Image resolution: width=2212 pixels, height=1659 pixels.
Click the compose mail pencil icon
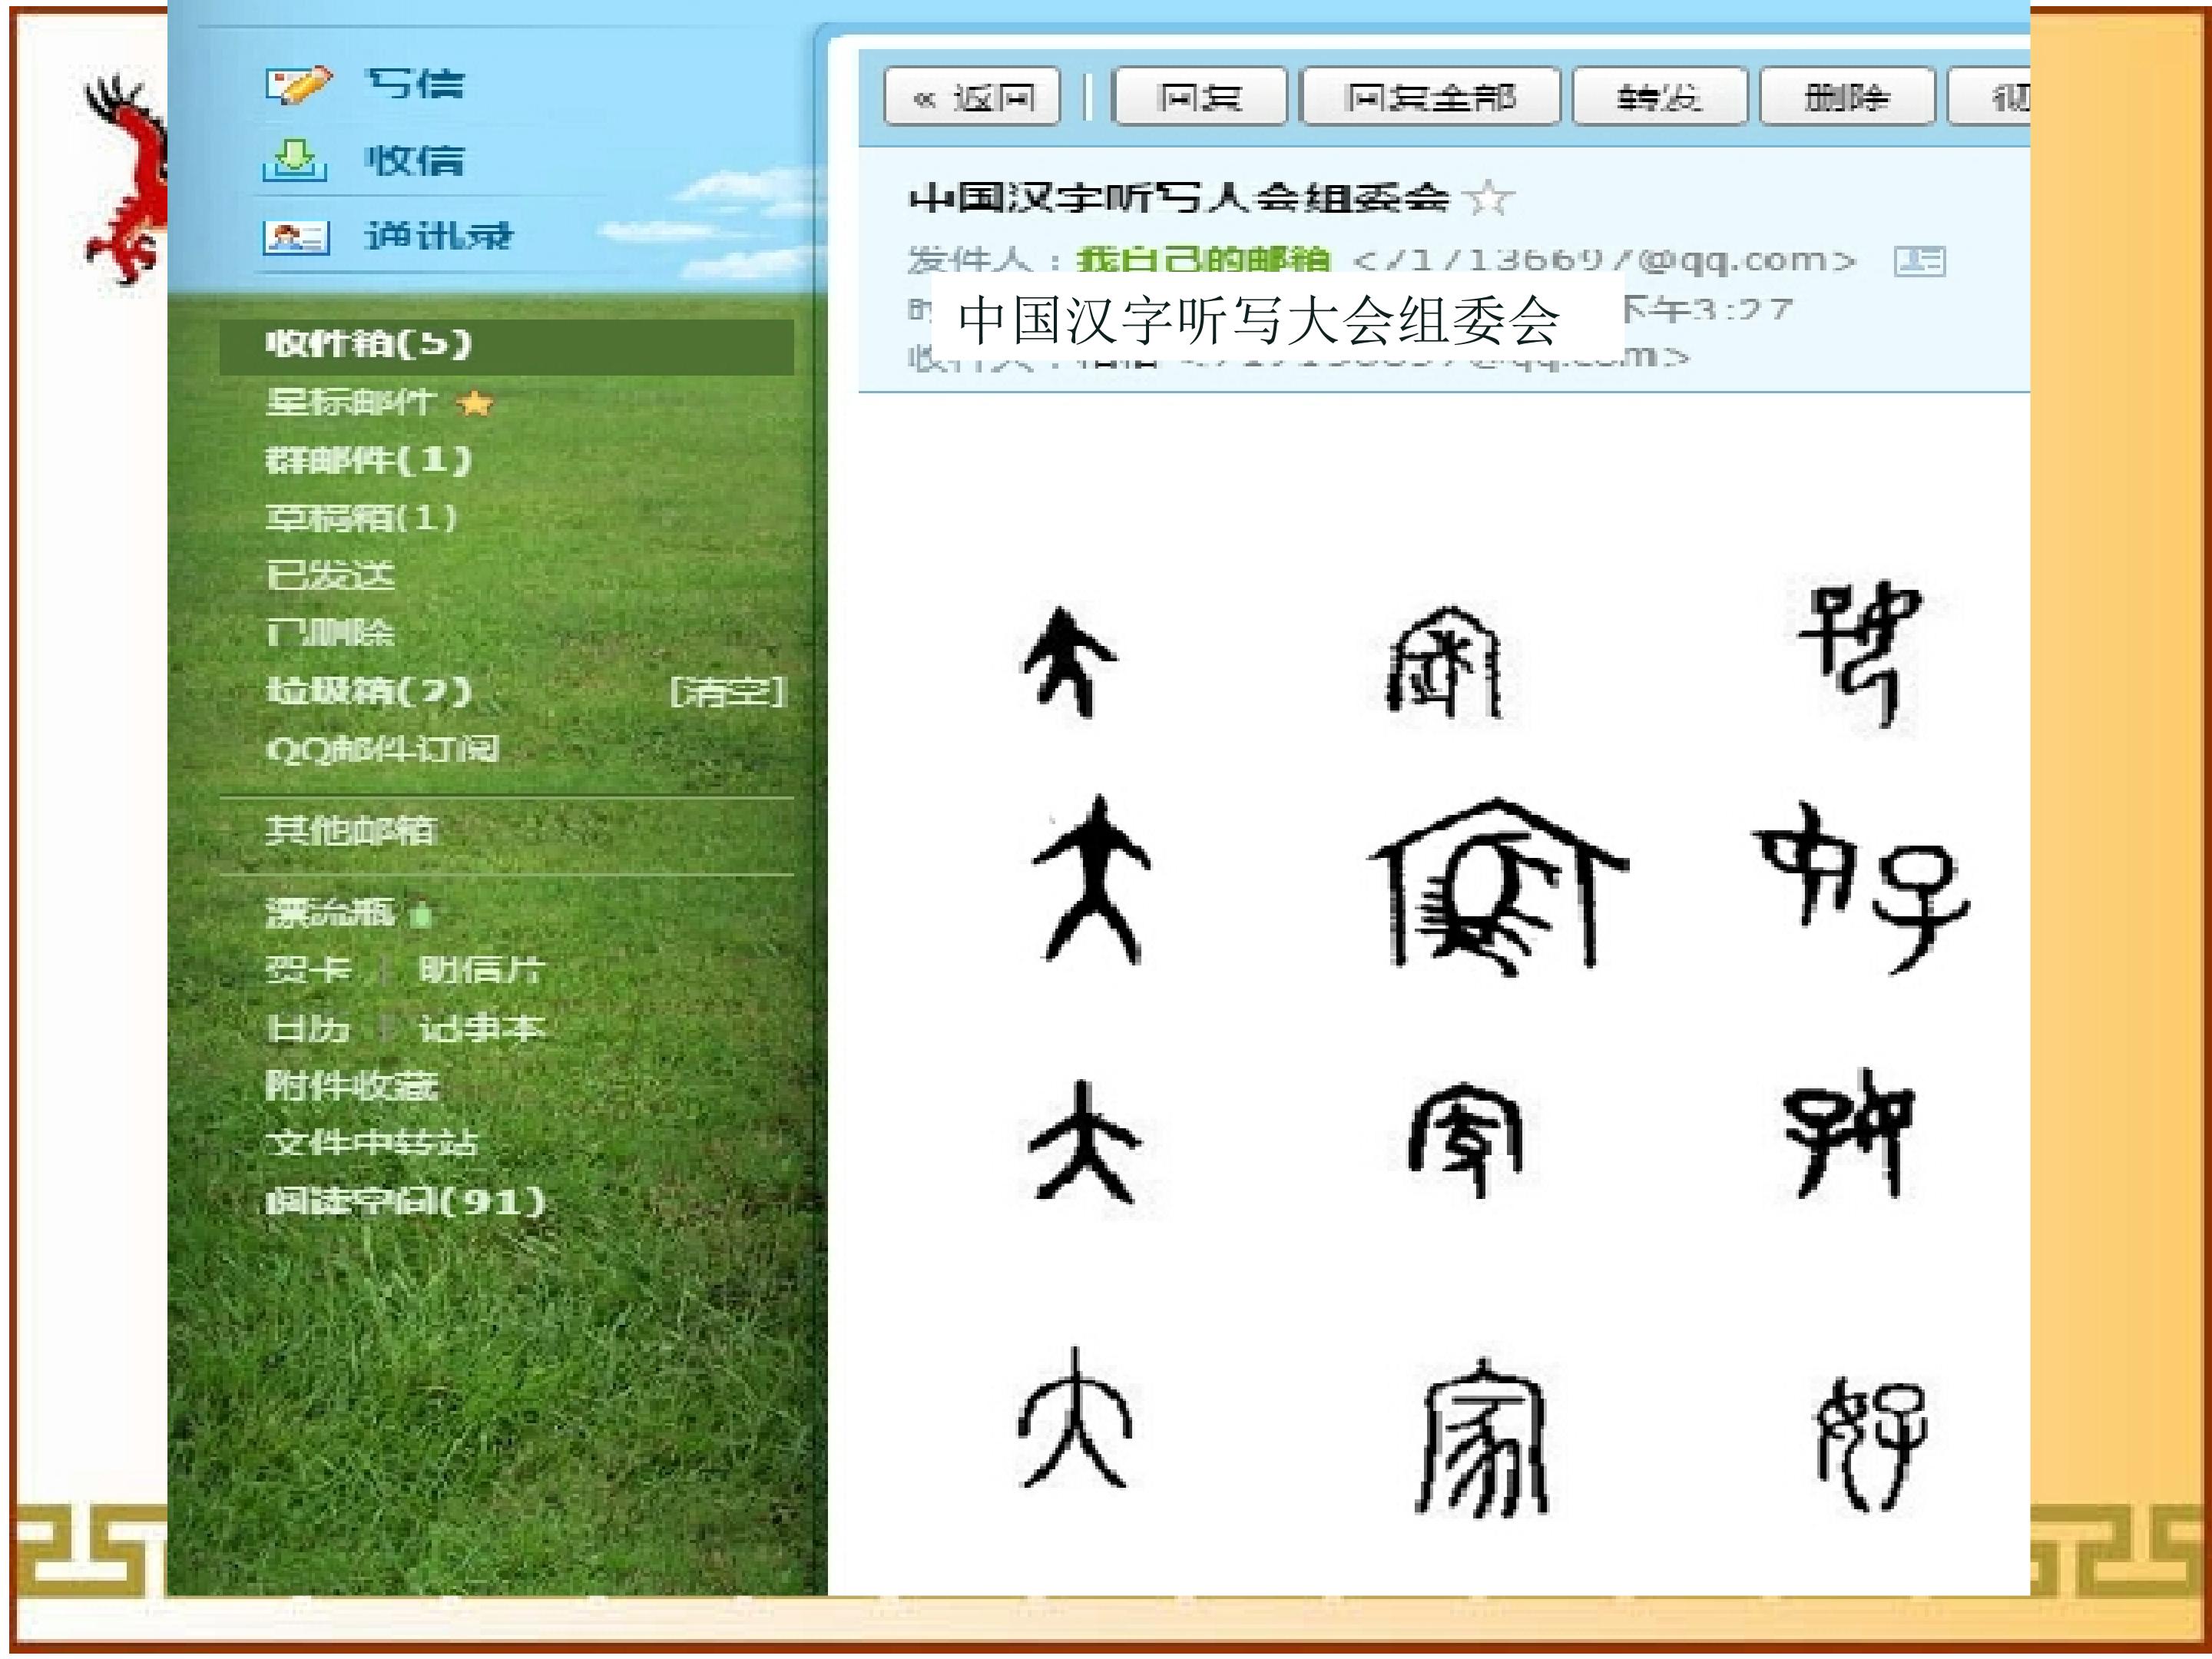pos(298,83)
